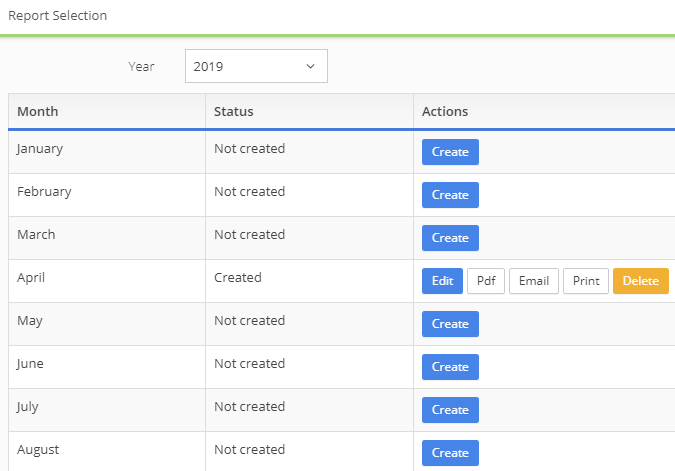Export April report as Pdf
This screenshot has height=471, width=675.
pos(486,281)
